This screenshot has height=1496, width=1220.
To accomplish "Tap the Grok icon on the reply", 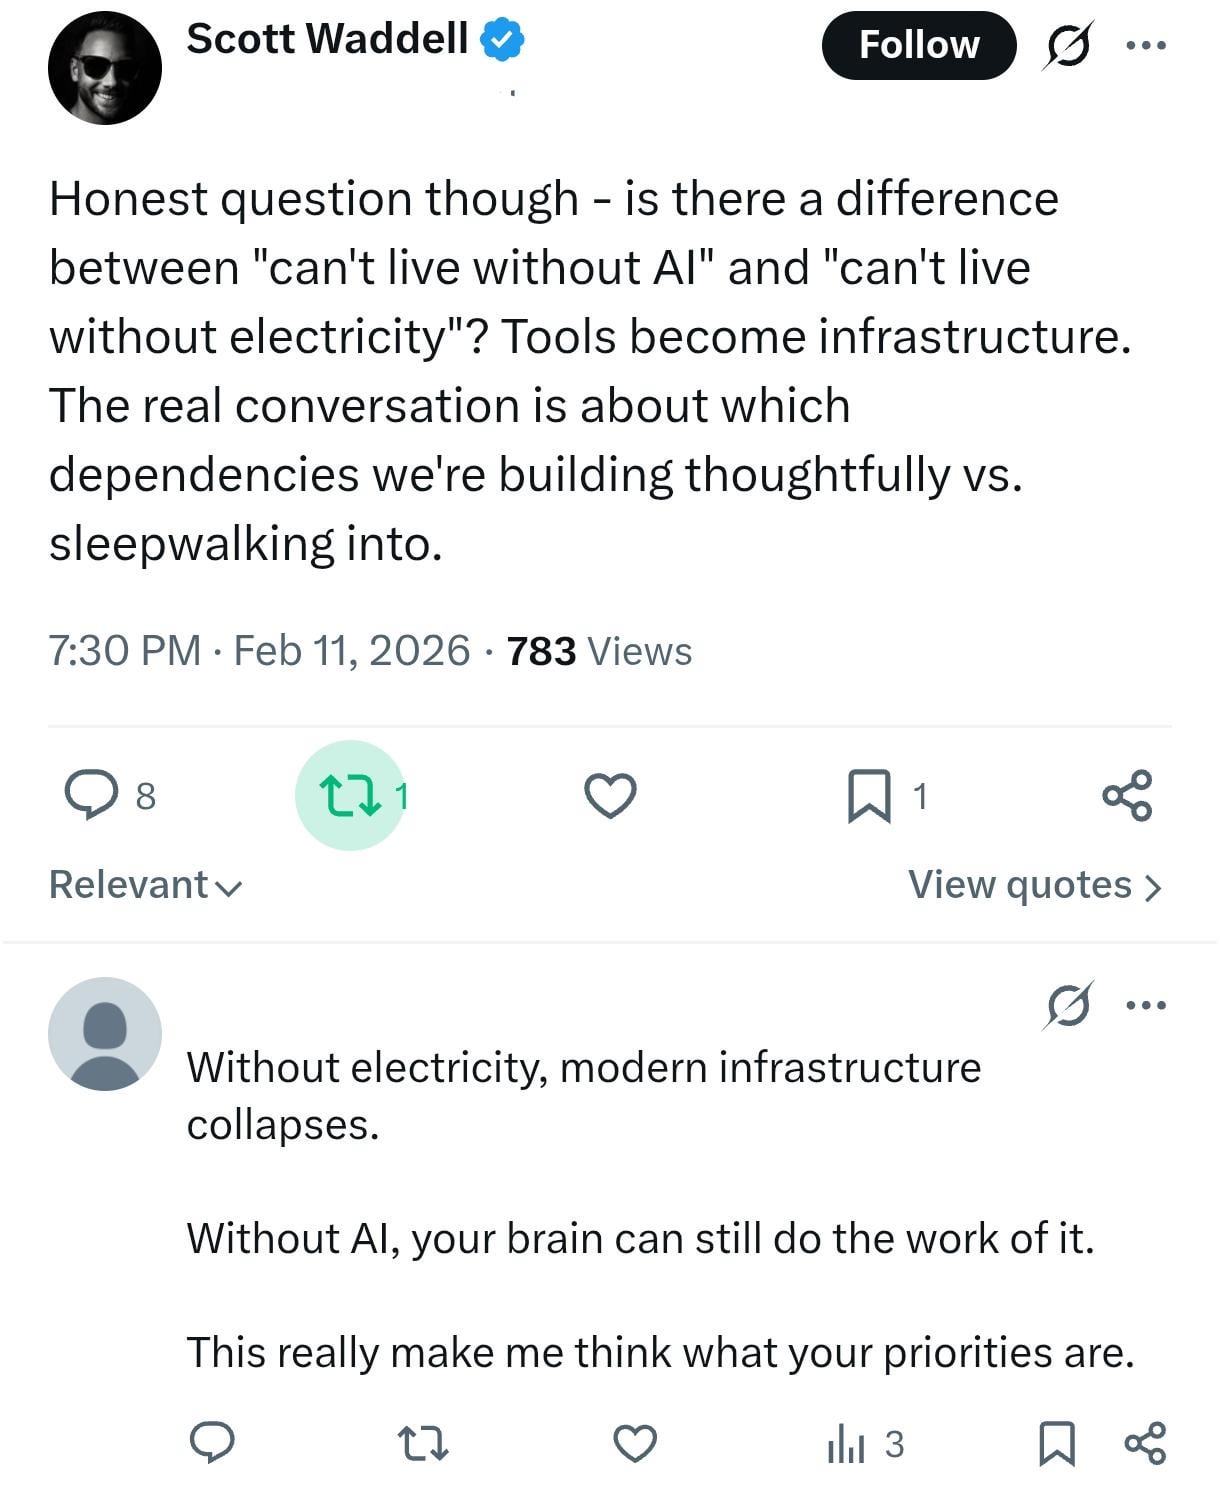I will (x=1067, y=1005).
